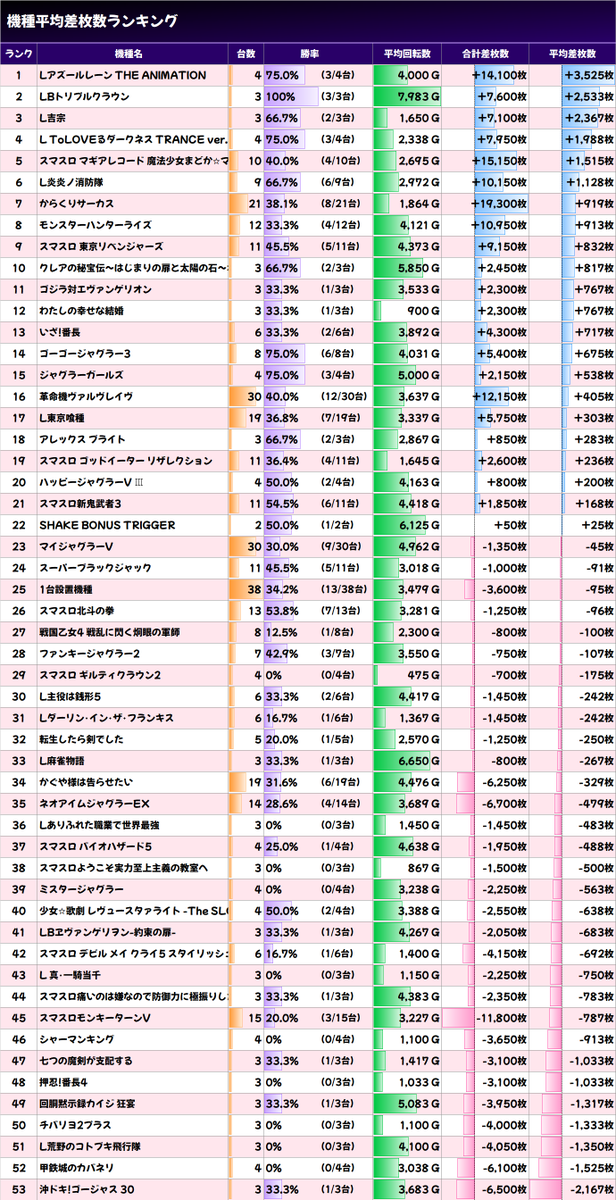Select the 革命機ヴァルヴレイヴ machine name
Image resolution: width=616 pixels, height=1200 pixels.
click(86, 396)
